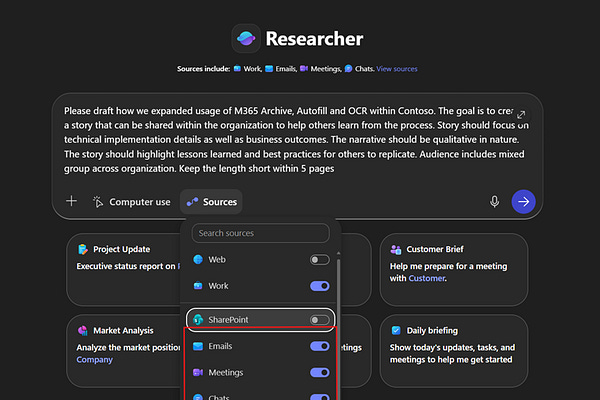Open the Market Analysis prompt card

coord(124,351)
